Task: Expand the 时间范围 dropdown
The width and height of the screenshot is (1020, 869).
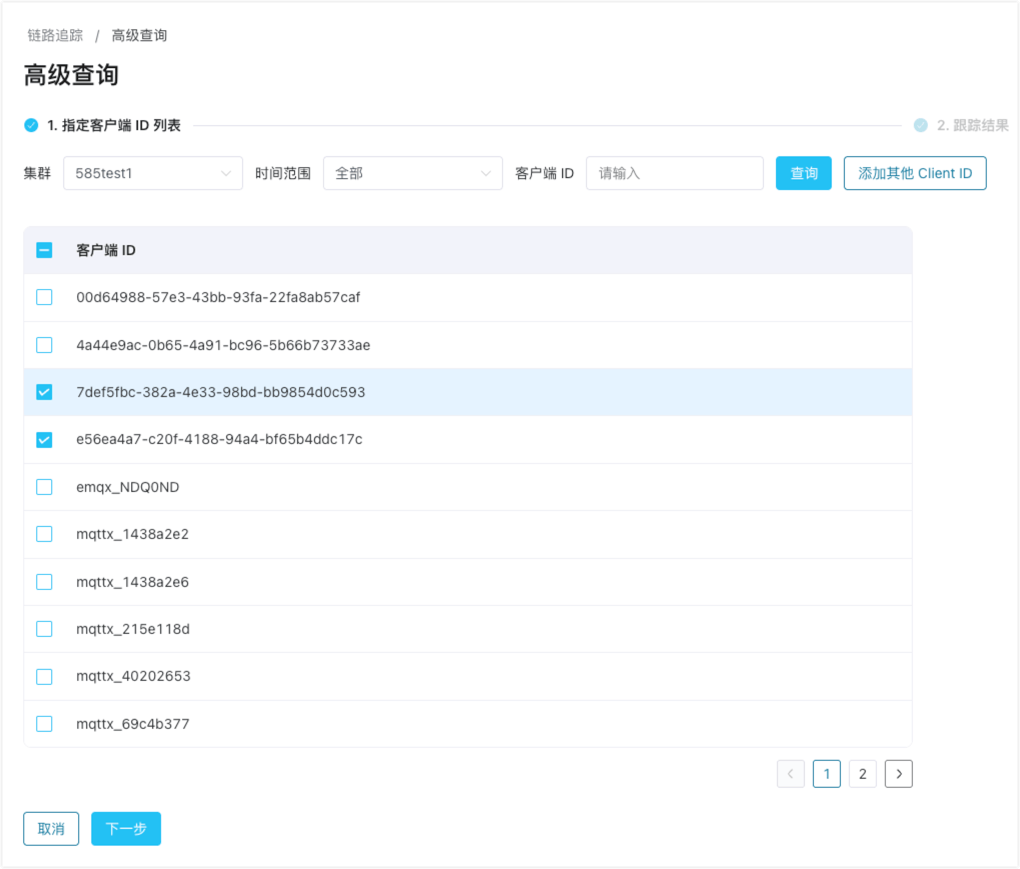Action: 412,173
